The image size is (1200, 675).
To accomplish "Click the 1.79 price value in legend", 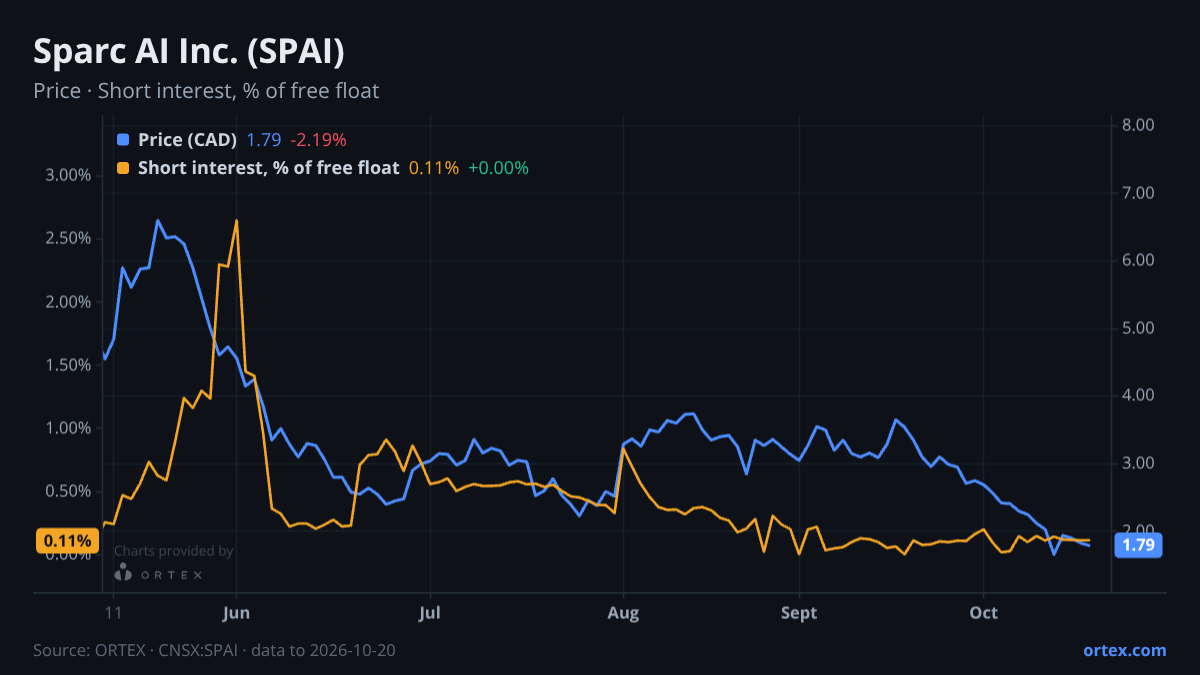I will (264, 140).
